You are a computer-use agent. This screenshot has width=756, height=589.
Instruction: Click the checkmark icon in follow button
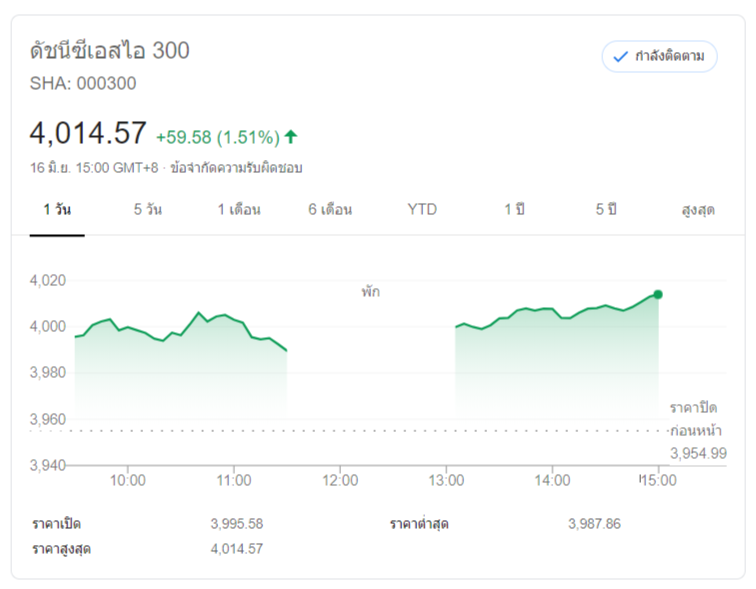[620, 56]
